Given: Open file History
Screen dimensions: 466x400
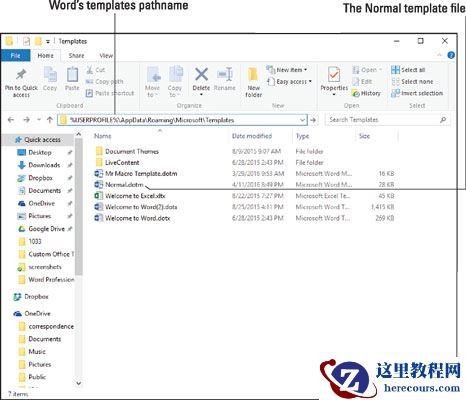Looking at the screenshot, I should click(x=367, y=93).
